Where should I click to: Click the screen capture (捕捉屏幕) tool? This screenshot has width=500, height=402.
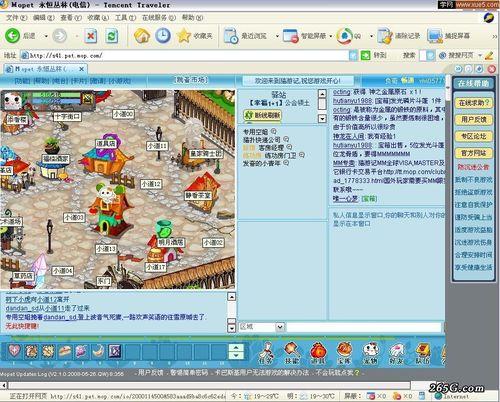click(449, 36)
